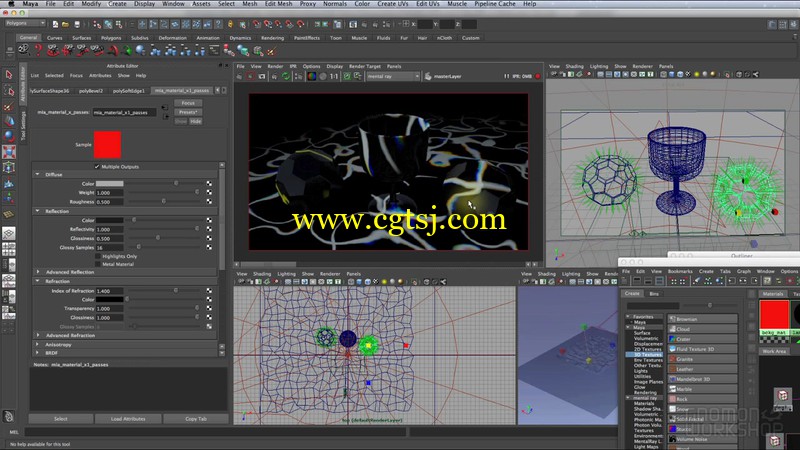Click the Copy Tab button
This screenshot has height=450, width=800.
196,419
